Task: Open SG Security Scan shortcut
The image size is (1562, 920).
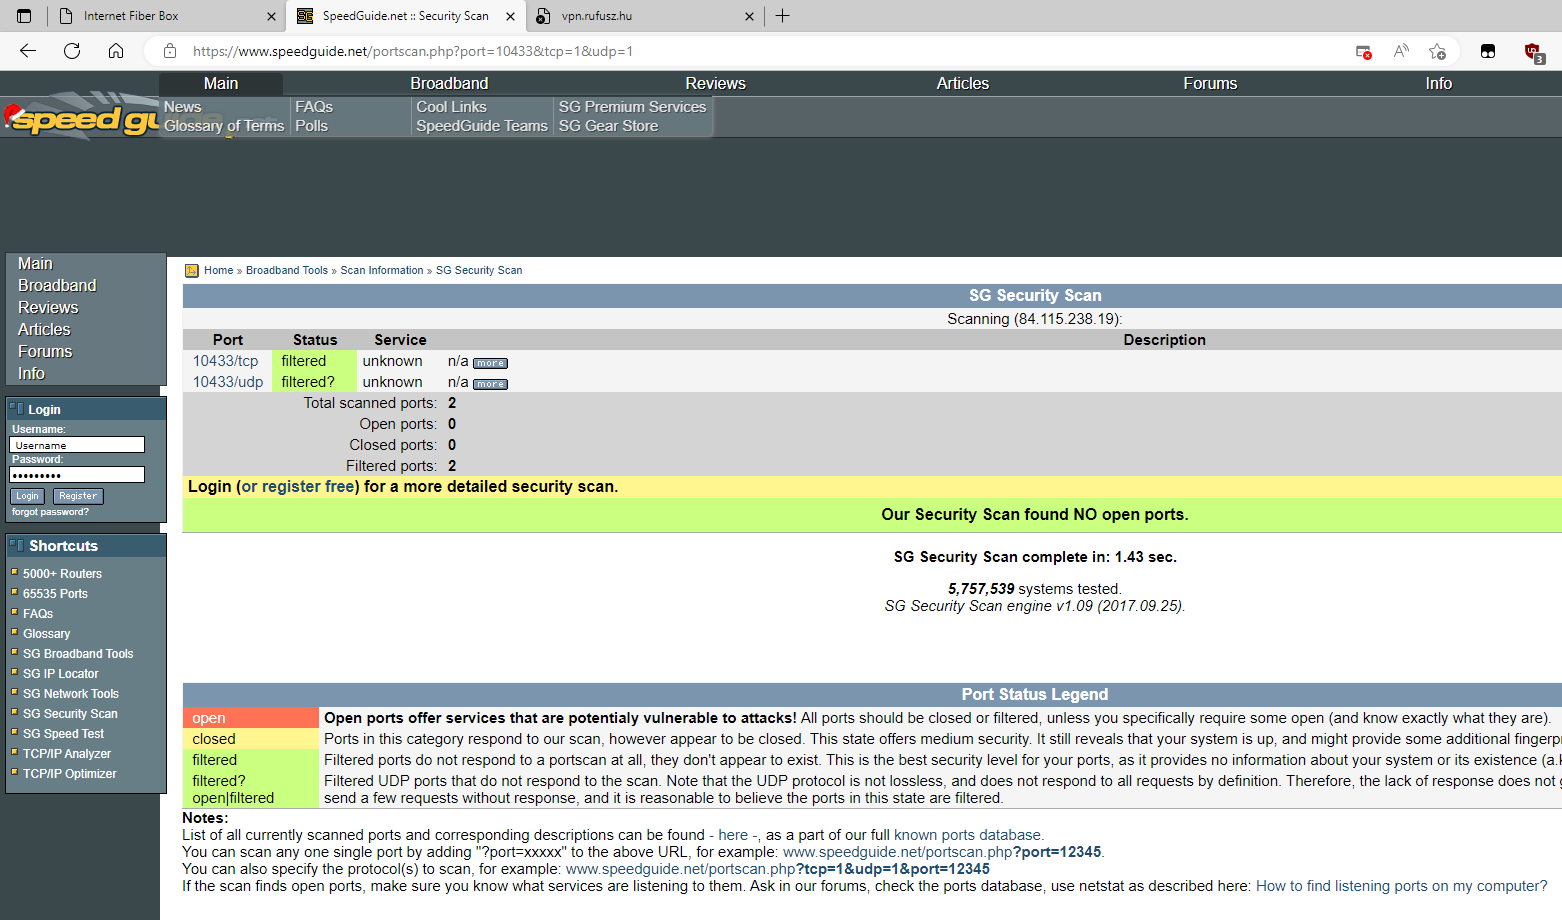Action: tap(70, 714)
